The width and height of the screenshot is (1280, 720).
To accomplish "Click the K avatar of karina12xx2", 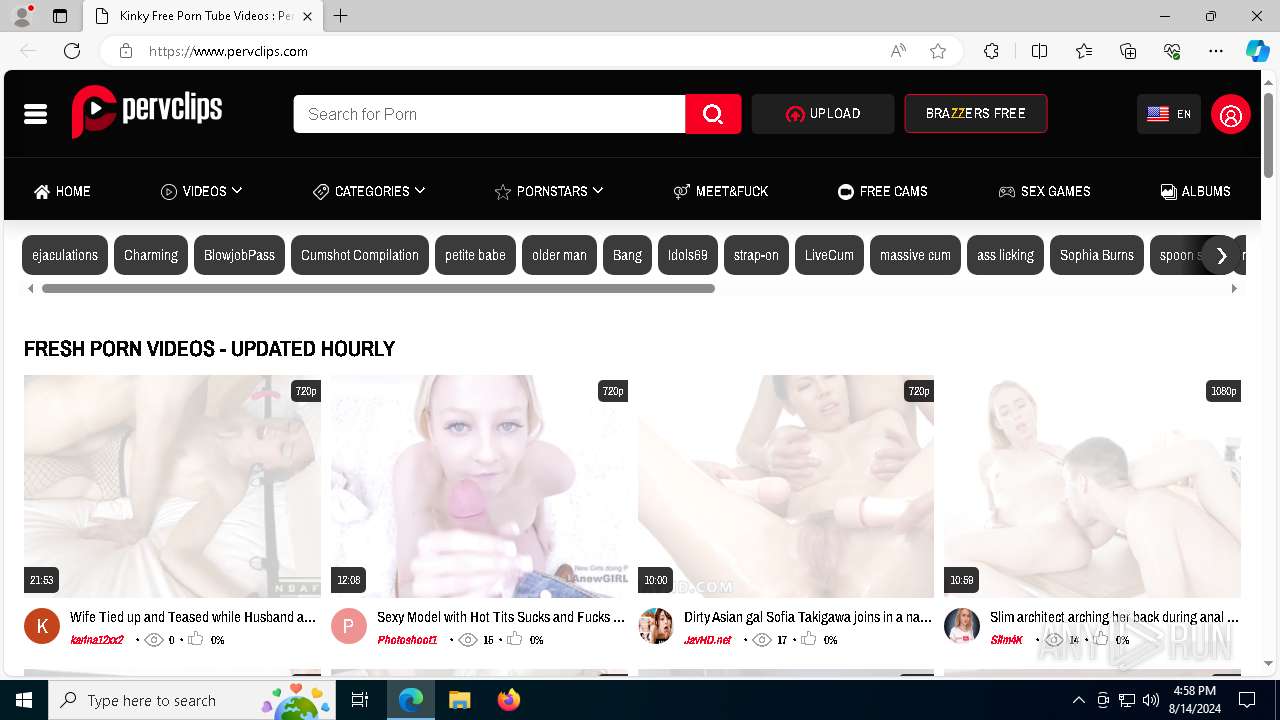I will (42, 626).
